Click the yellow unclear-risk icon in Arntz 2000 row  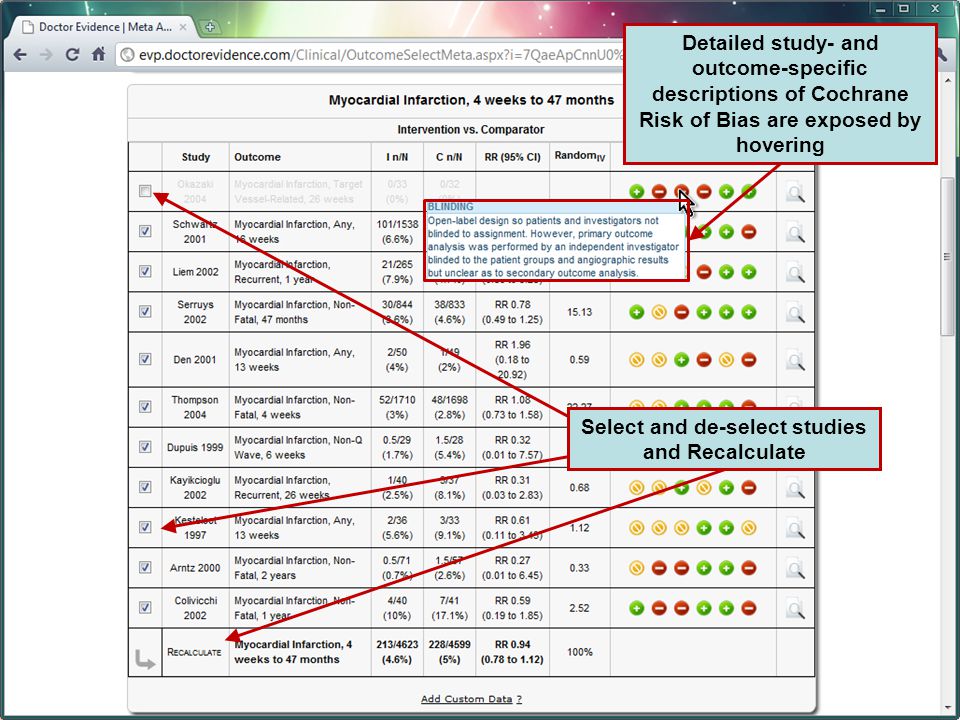pos(637,568)
